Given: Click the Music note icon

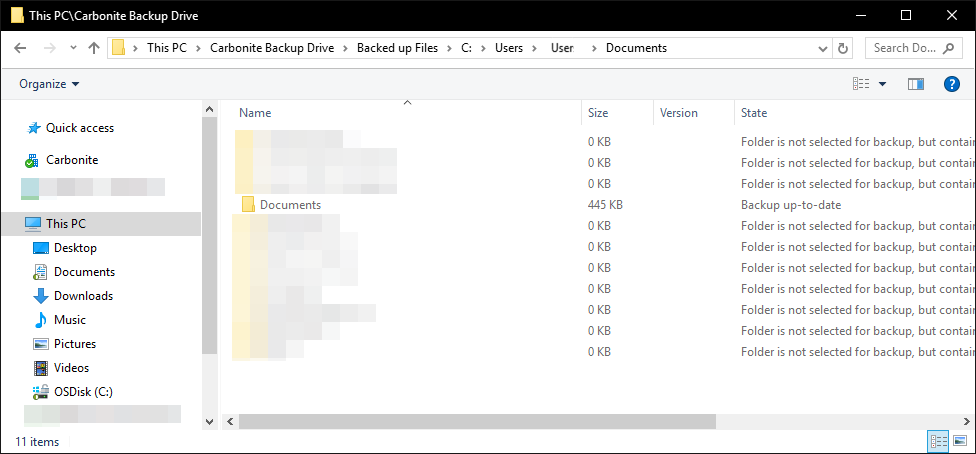Looking at the screenshot, I should (x=40, y=320).
